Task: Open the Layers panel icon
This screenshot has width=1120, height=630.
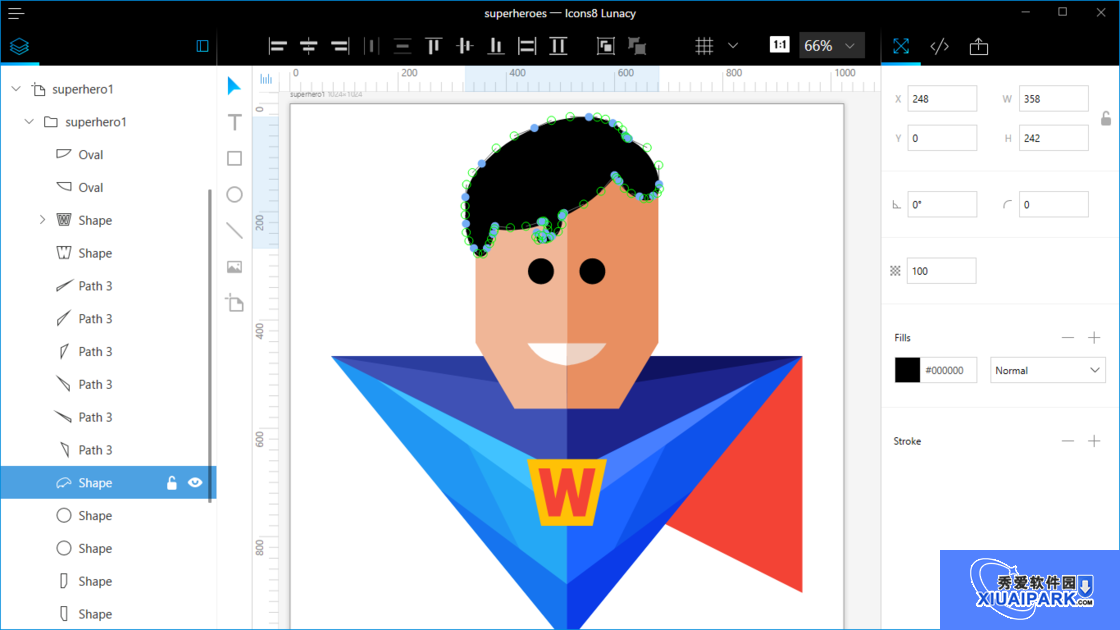Action: pos(19,46)
